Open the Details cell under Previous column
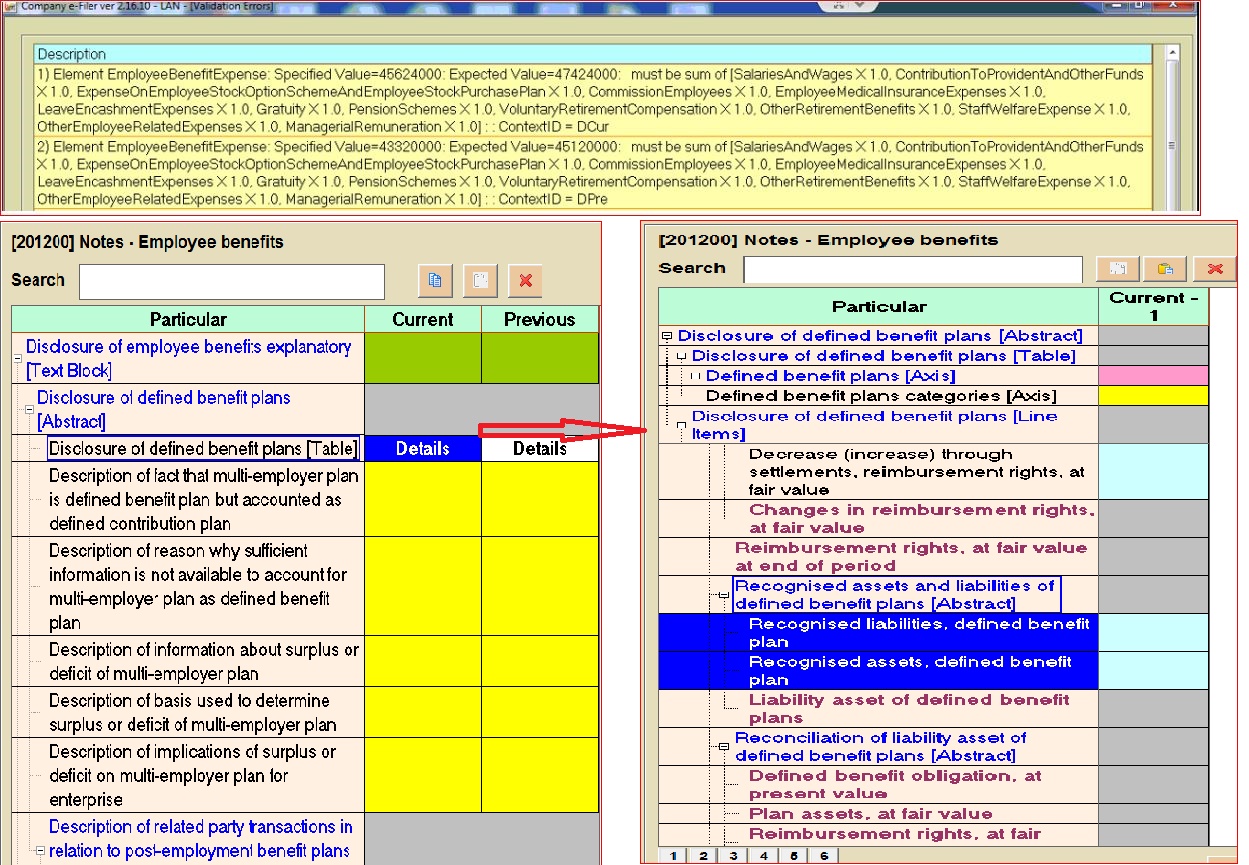 540,449
